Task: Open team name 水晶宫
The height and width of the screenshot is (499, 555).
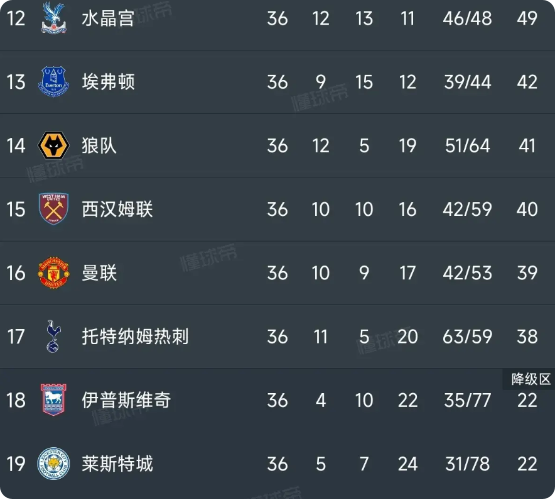Action: pos(108,18)
